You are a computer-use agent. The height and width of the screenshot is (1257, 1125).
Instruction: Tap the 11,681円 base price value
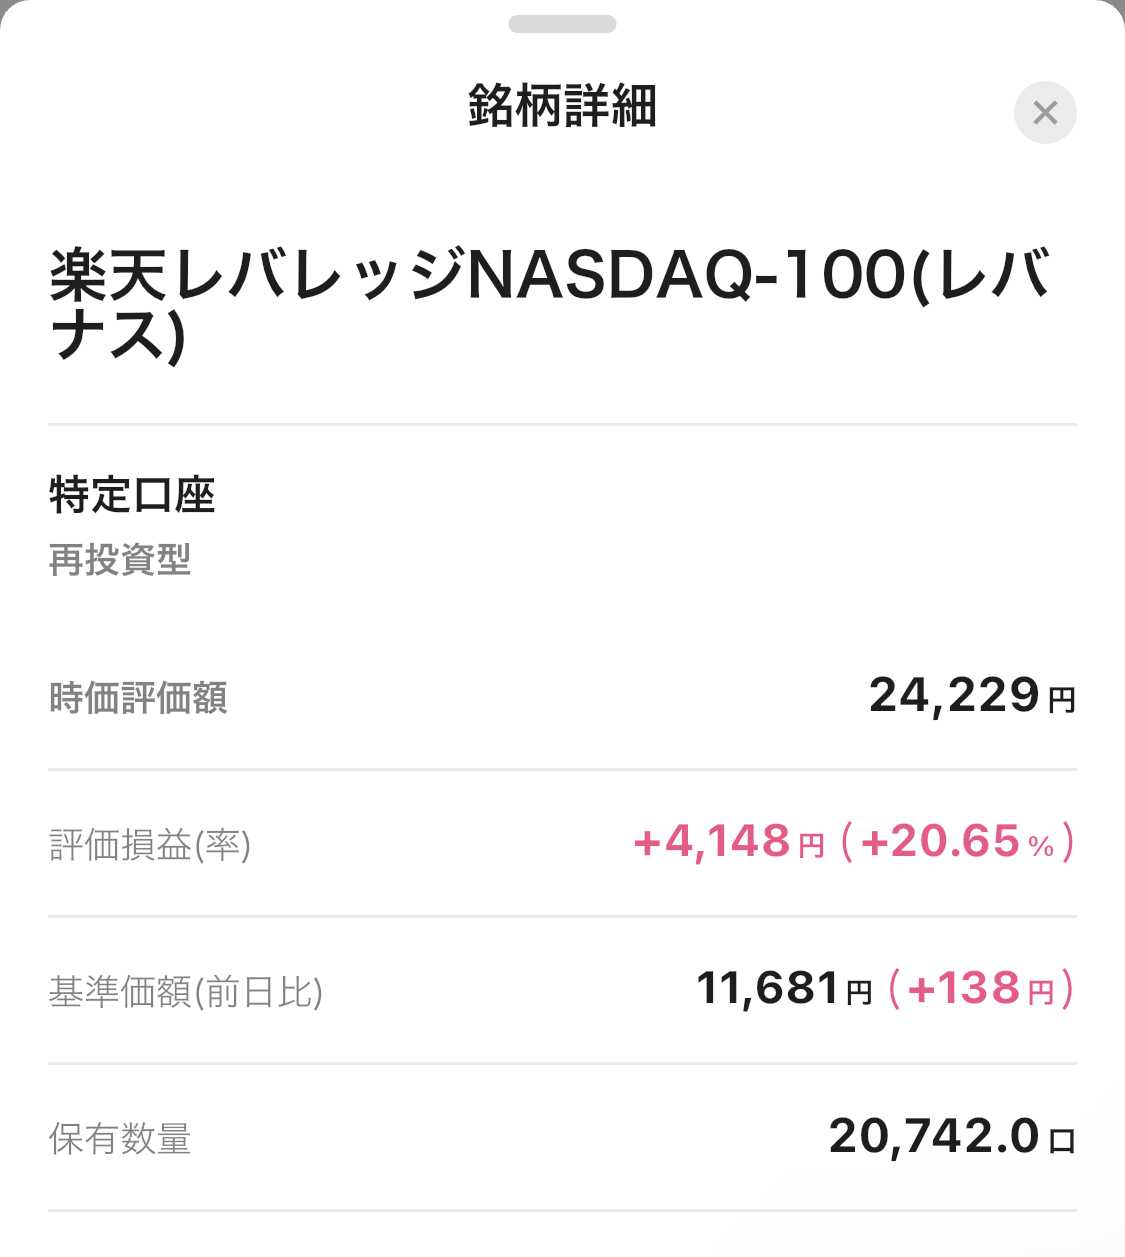point(767,989)
